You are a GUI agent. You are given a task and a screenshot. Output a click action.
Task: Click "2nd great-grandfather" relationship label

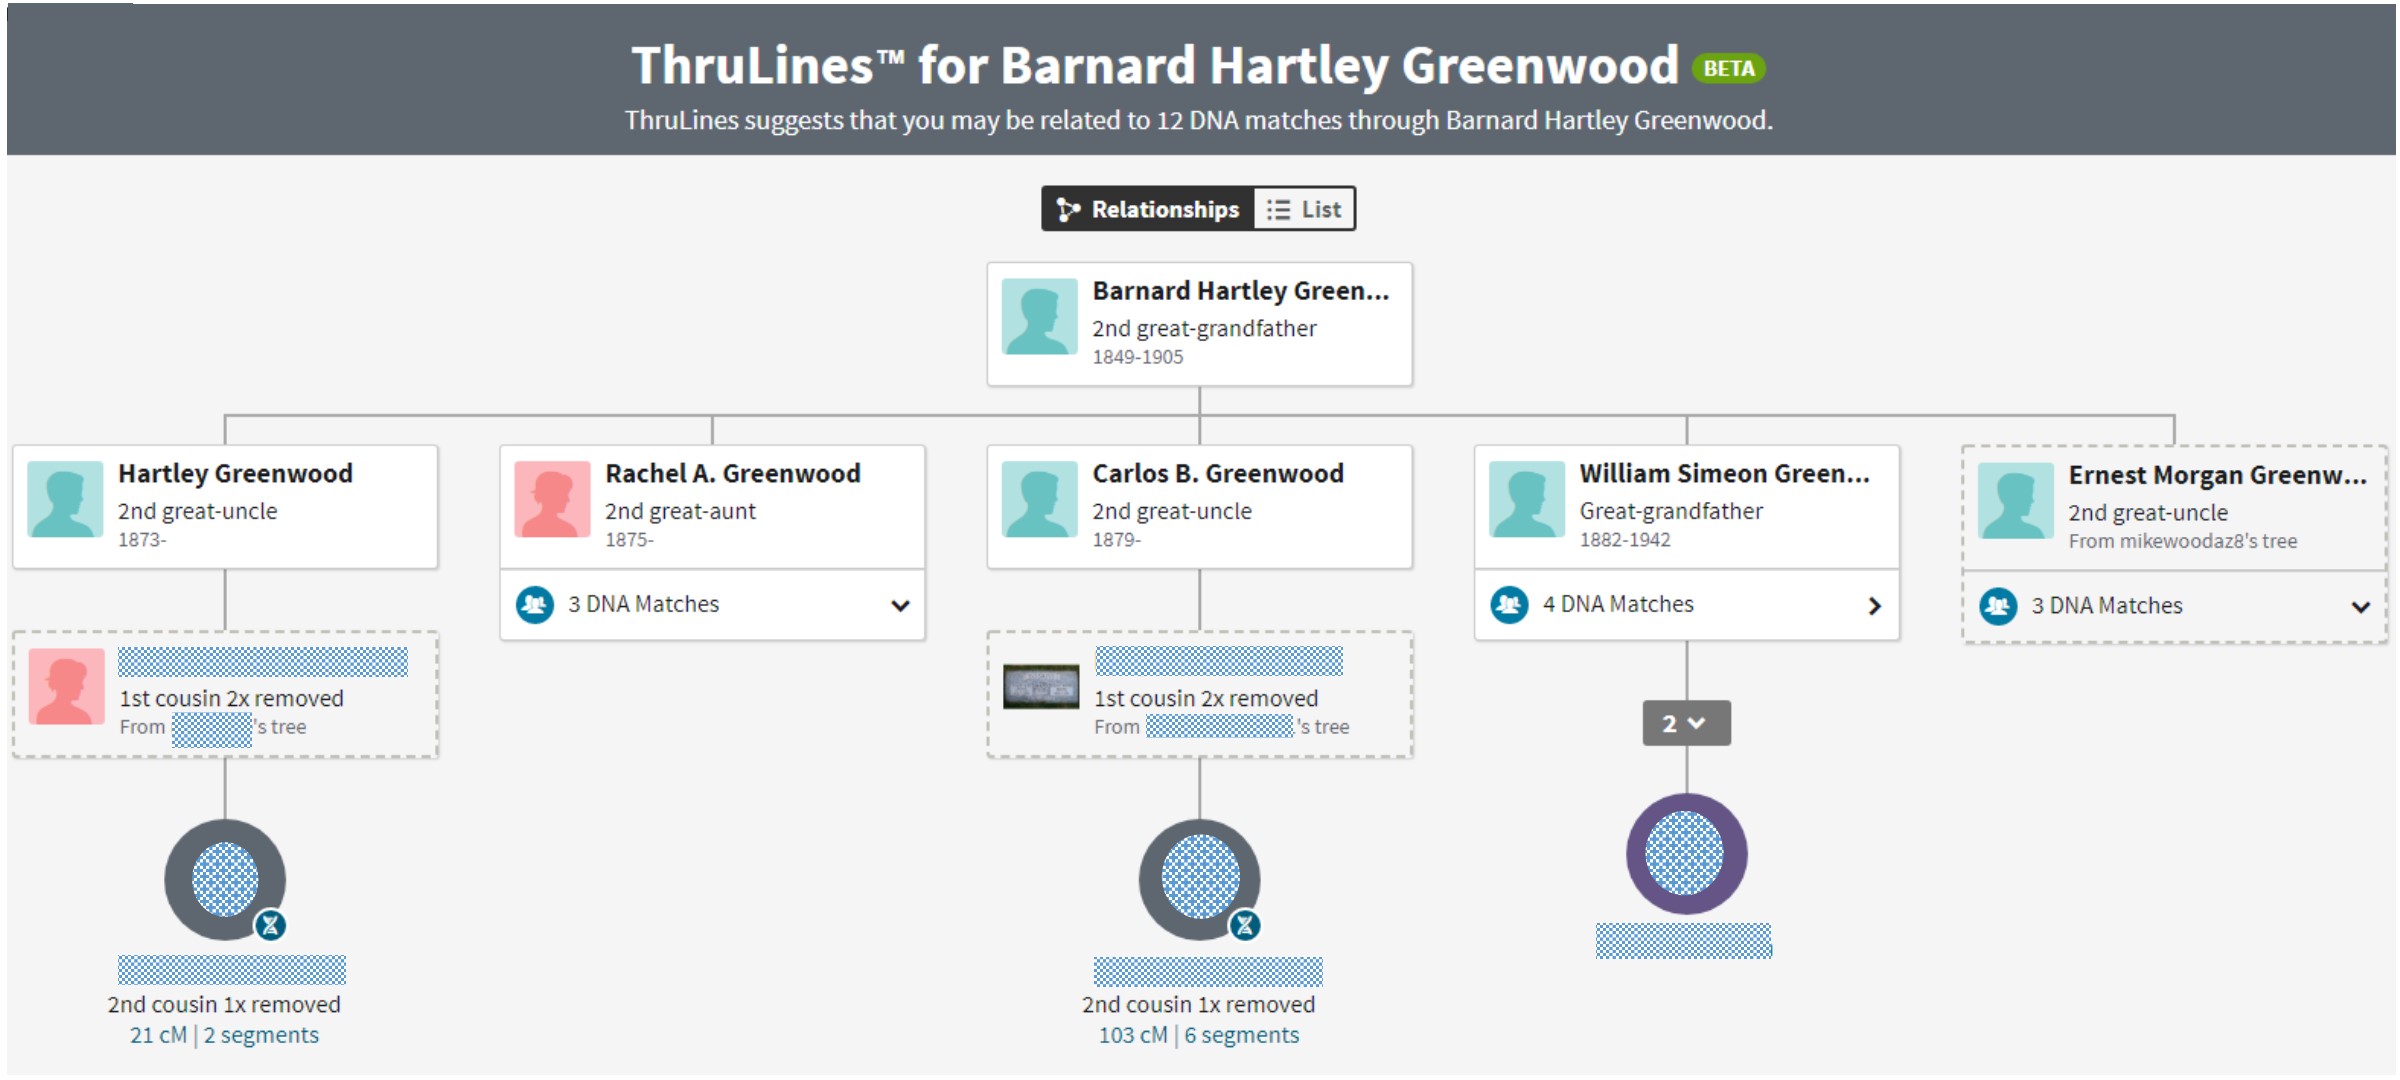tap(1205, 329)
